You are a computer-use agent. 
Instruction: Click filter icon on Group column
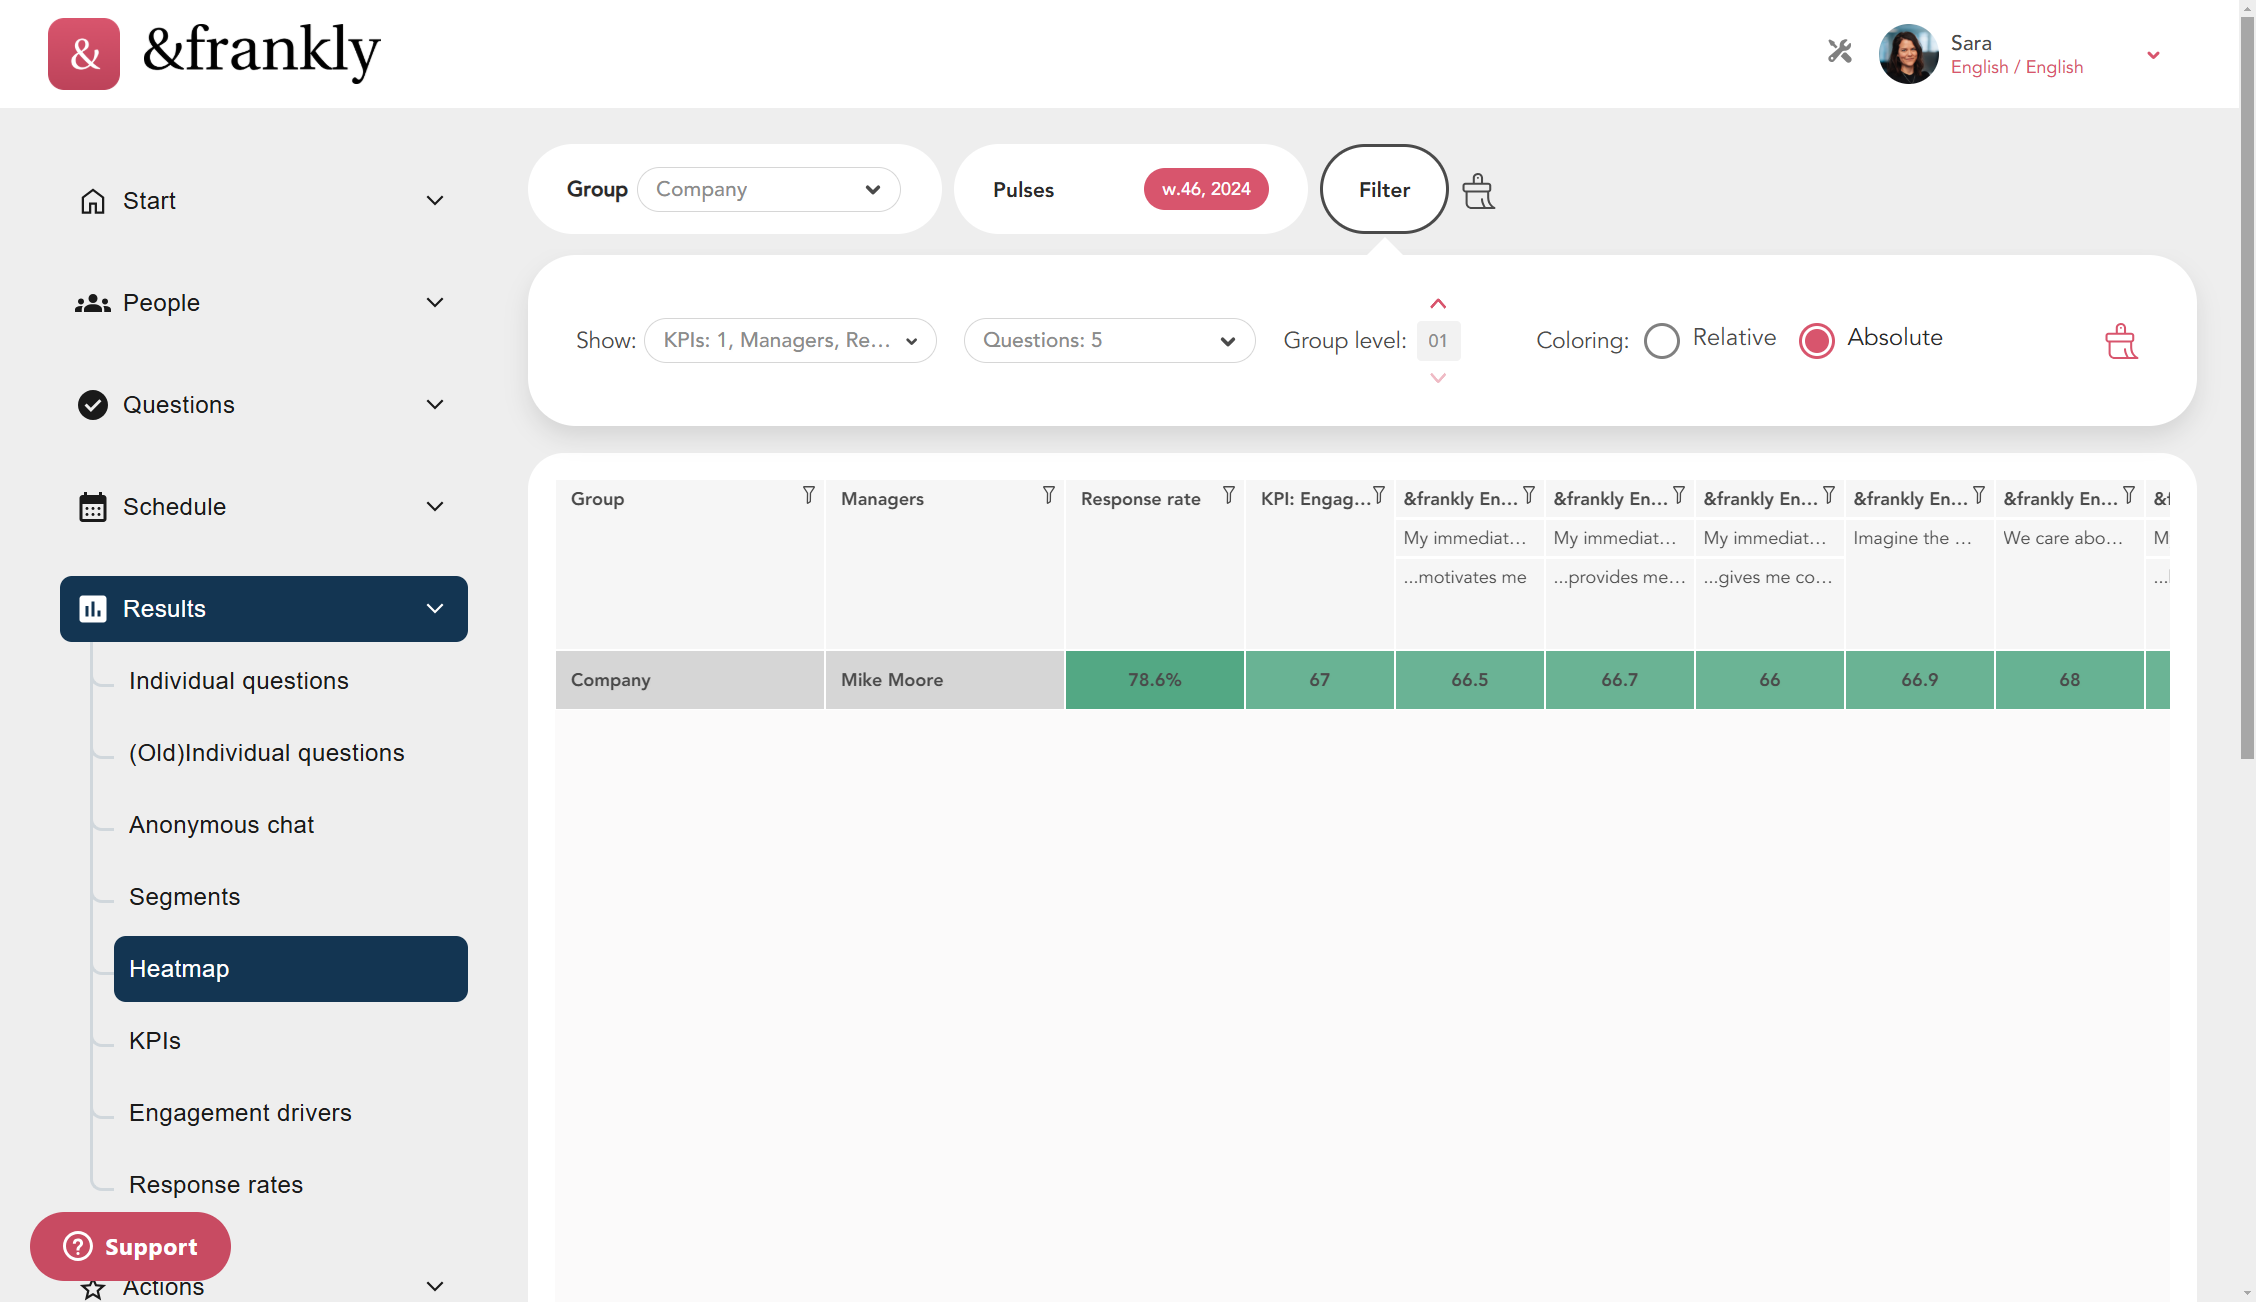[x=809, y=496]
